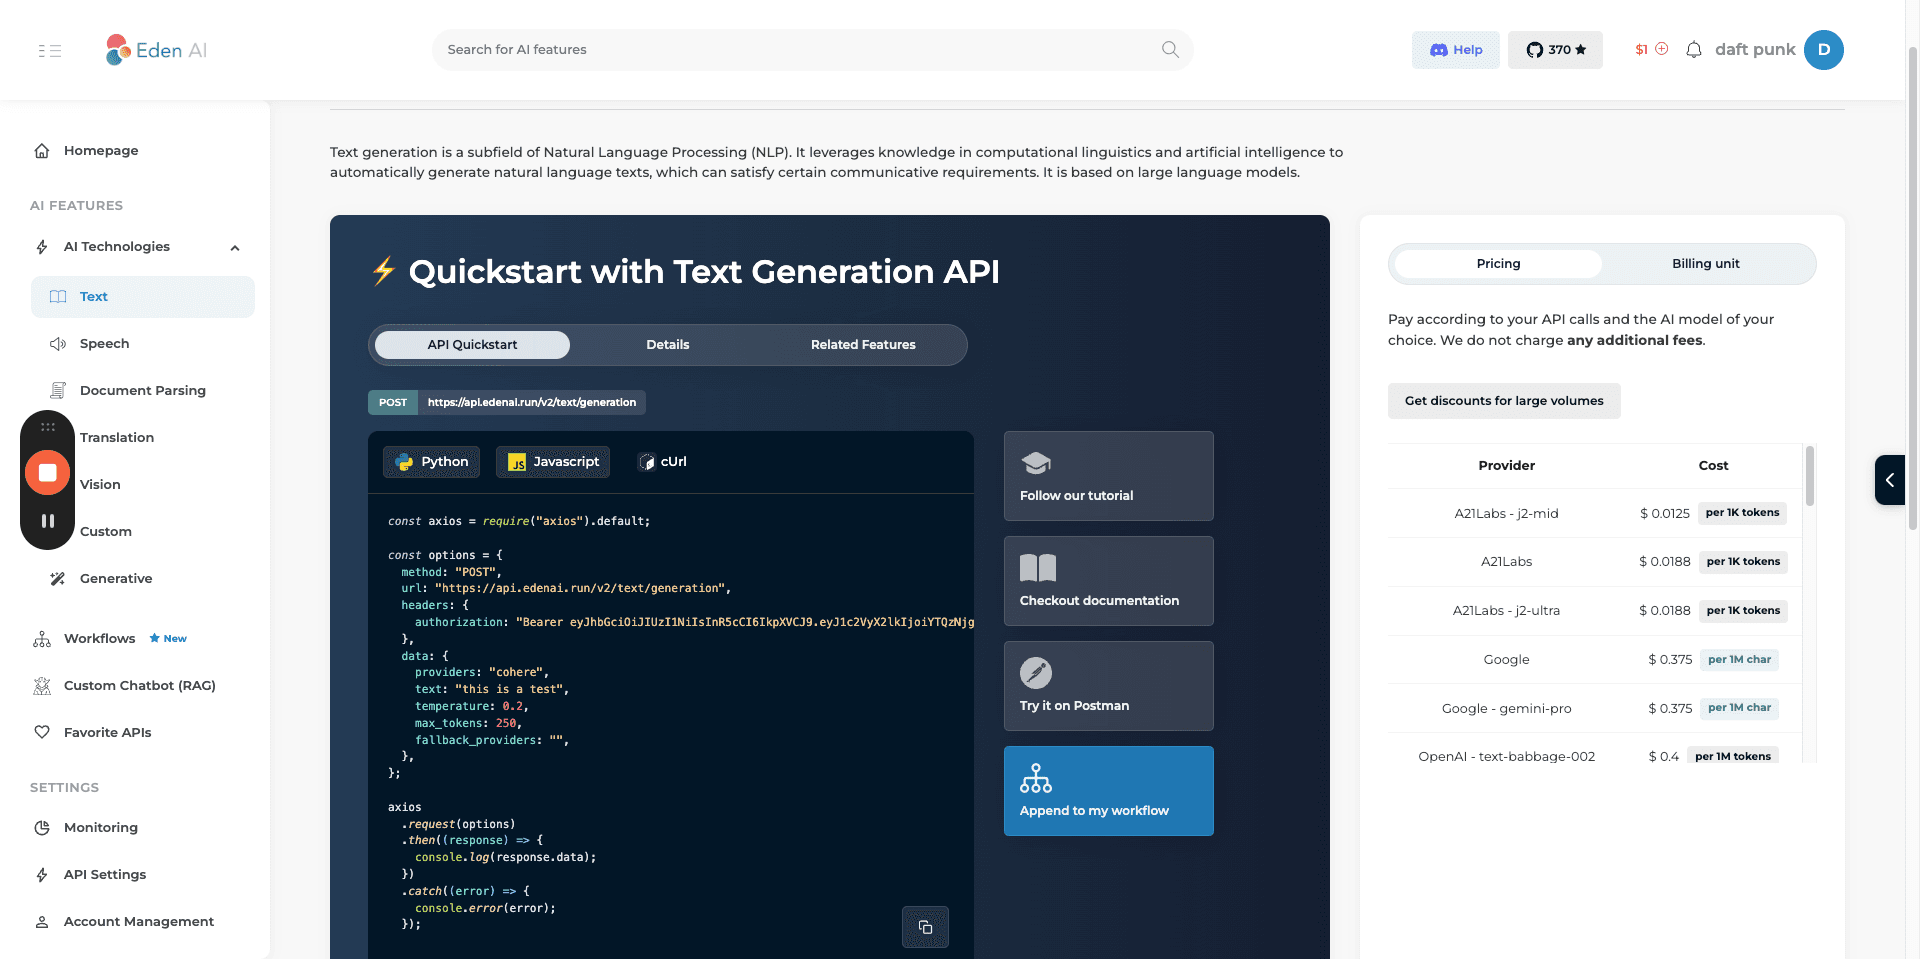This screenshot has width=1920, height=959.
Task: Grab the recorder drag handle dots
Action: tap(47, 427)
